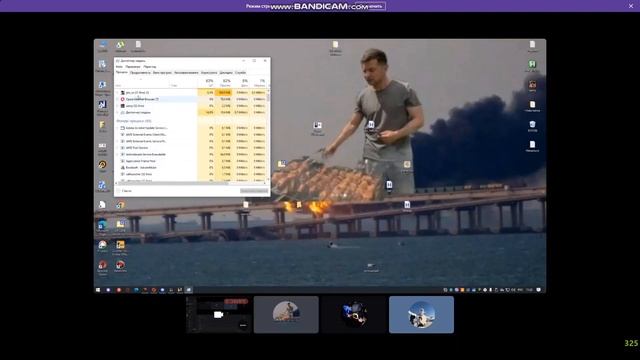Open the Recycle Bin on the shared desktop
The image size is (640, 360).
click(532, 125)
